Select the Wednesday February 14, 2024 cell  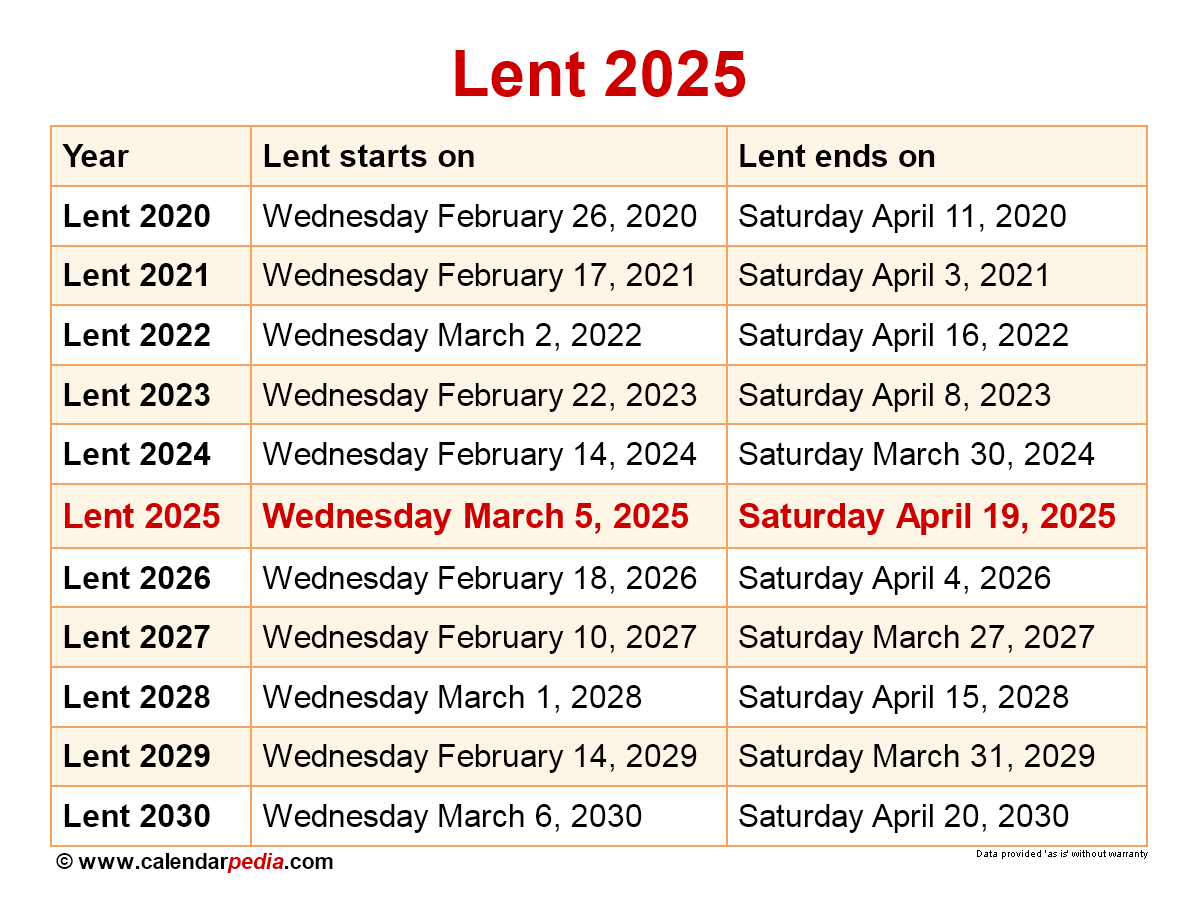point(479,455)
